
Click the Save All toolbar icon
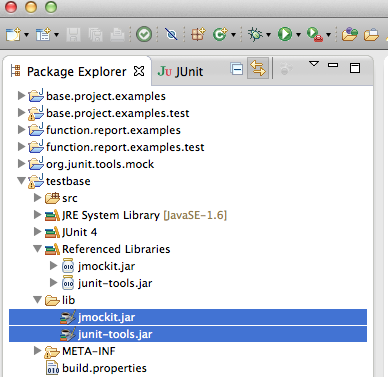pos(95,35)
